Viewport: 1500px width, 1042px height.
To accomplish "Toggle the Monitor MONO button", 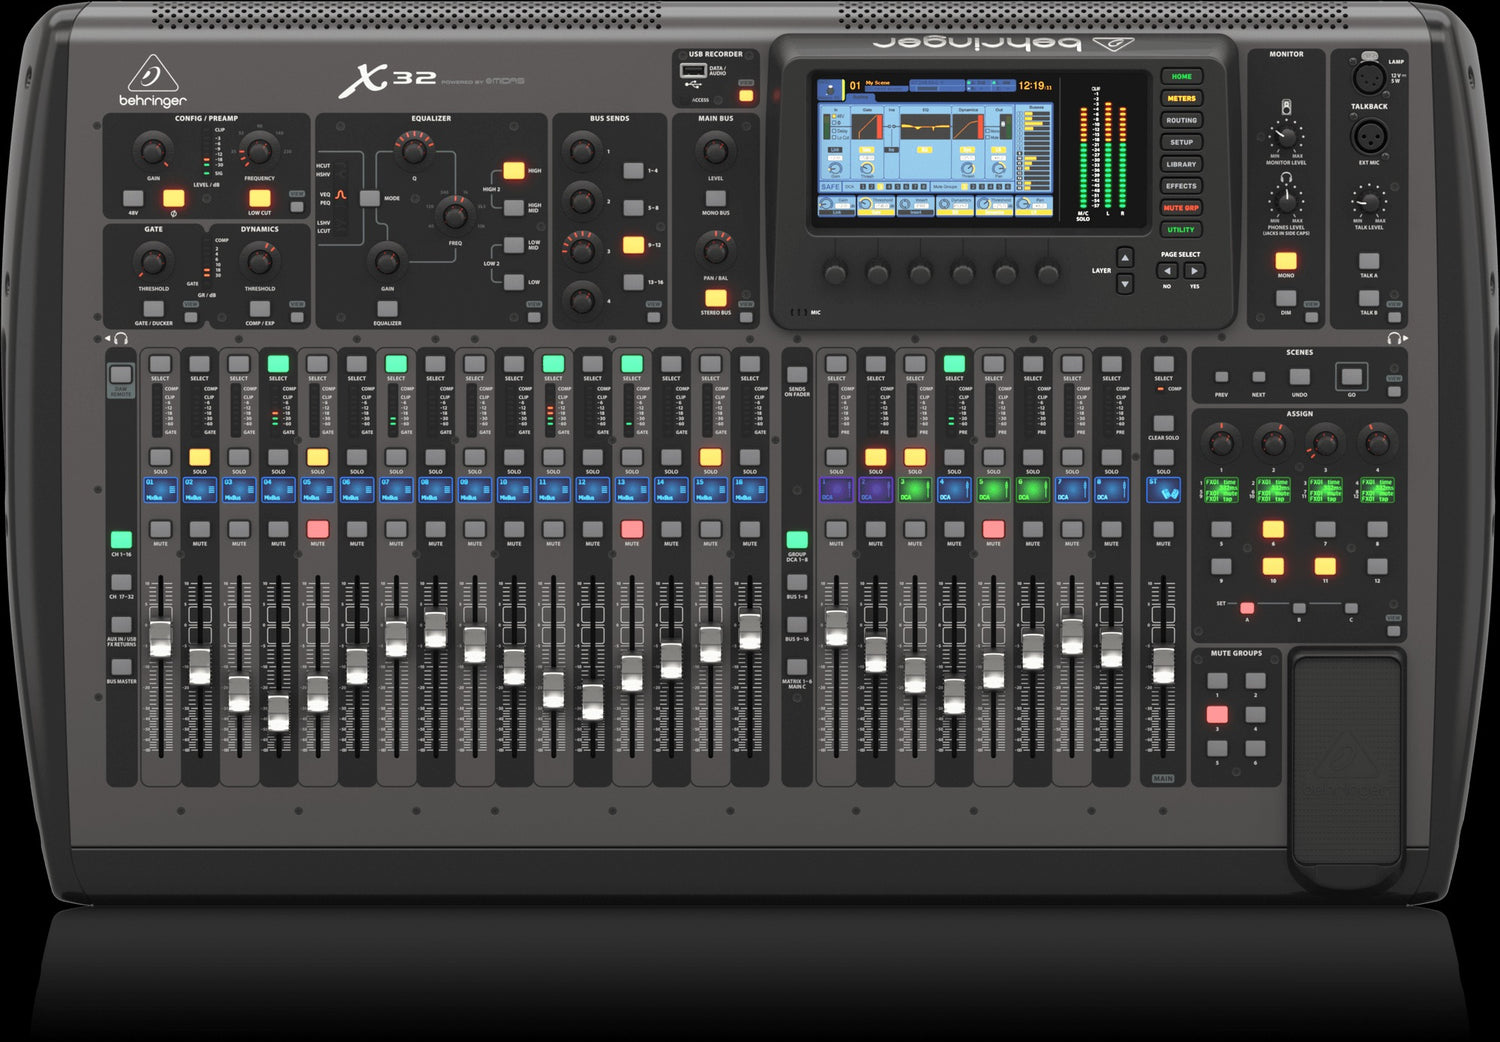I will point(1286,261).
